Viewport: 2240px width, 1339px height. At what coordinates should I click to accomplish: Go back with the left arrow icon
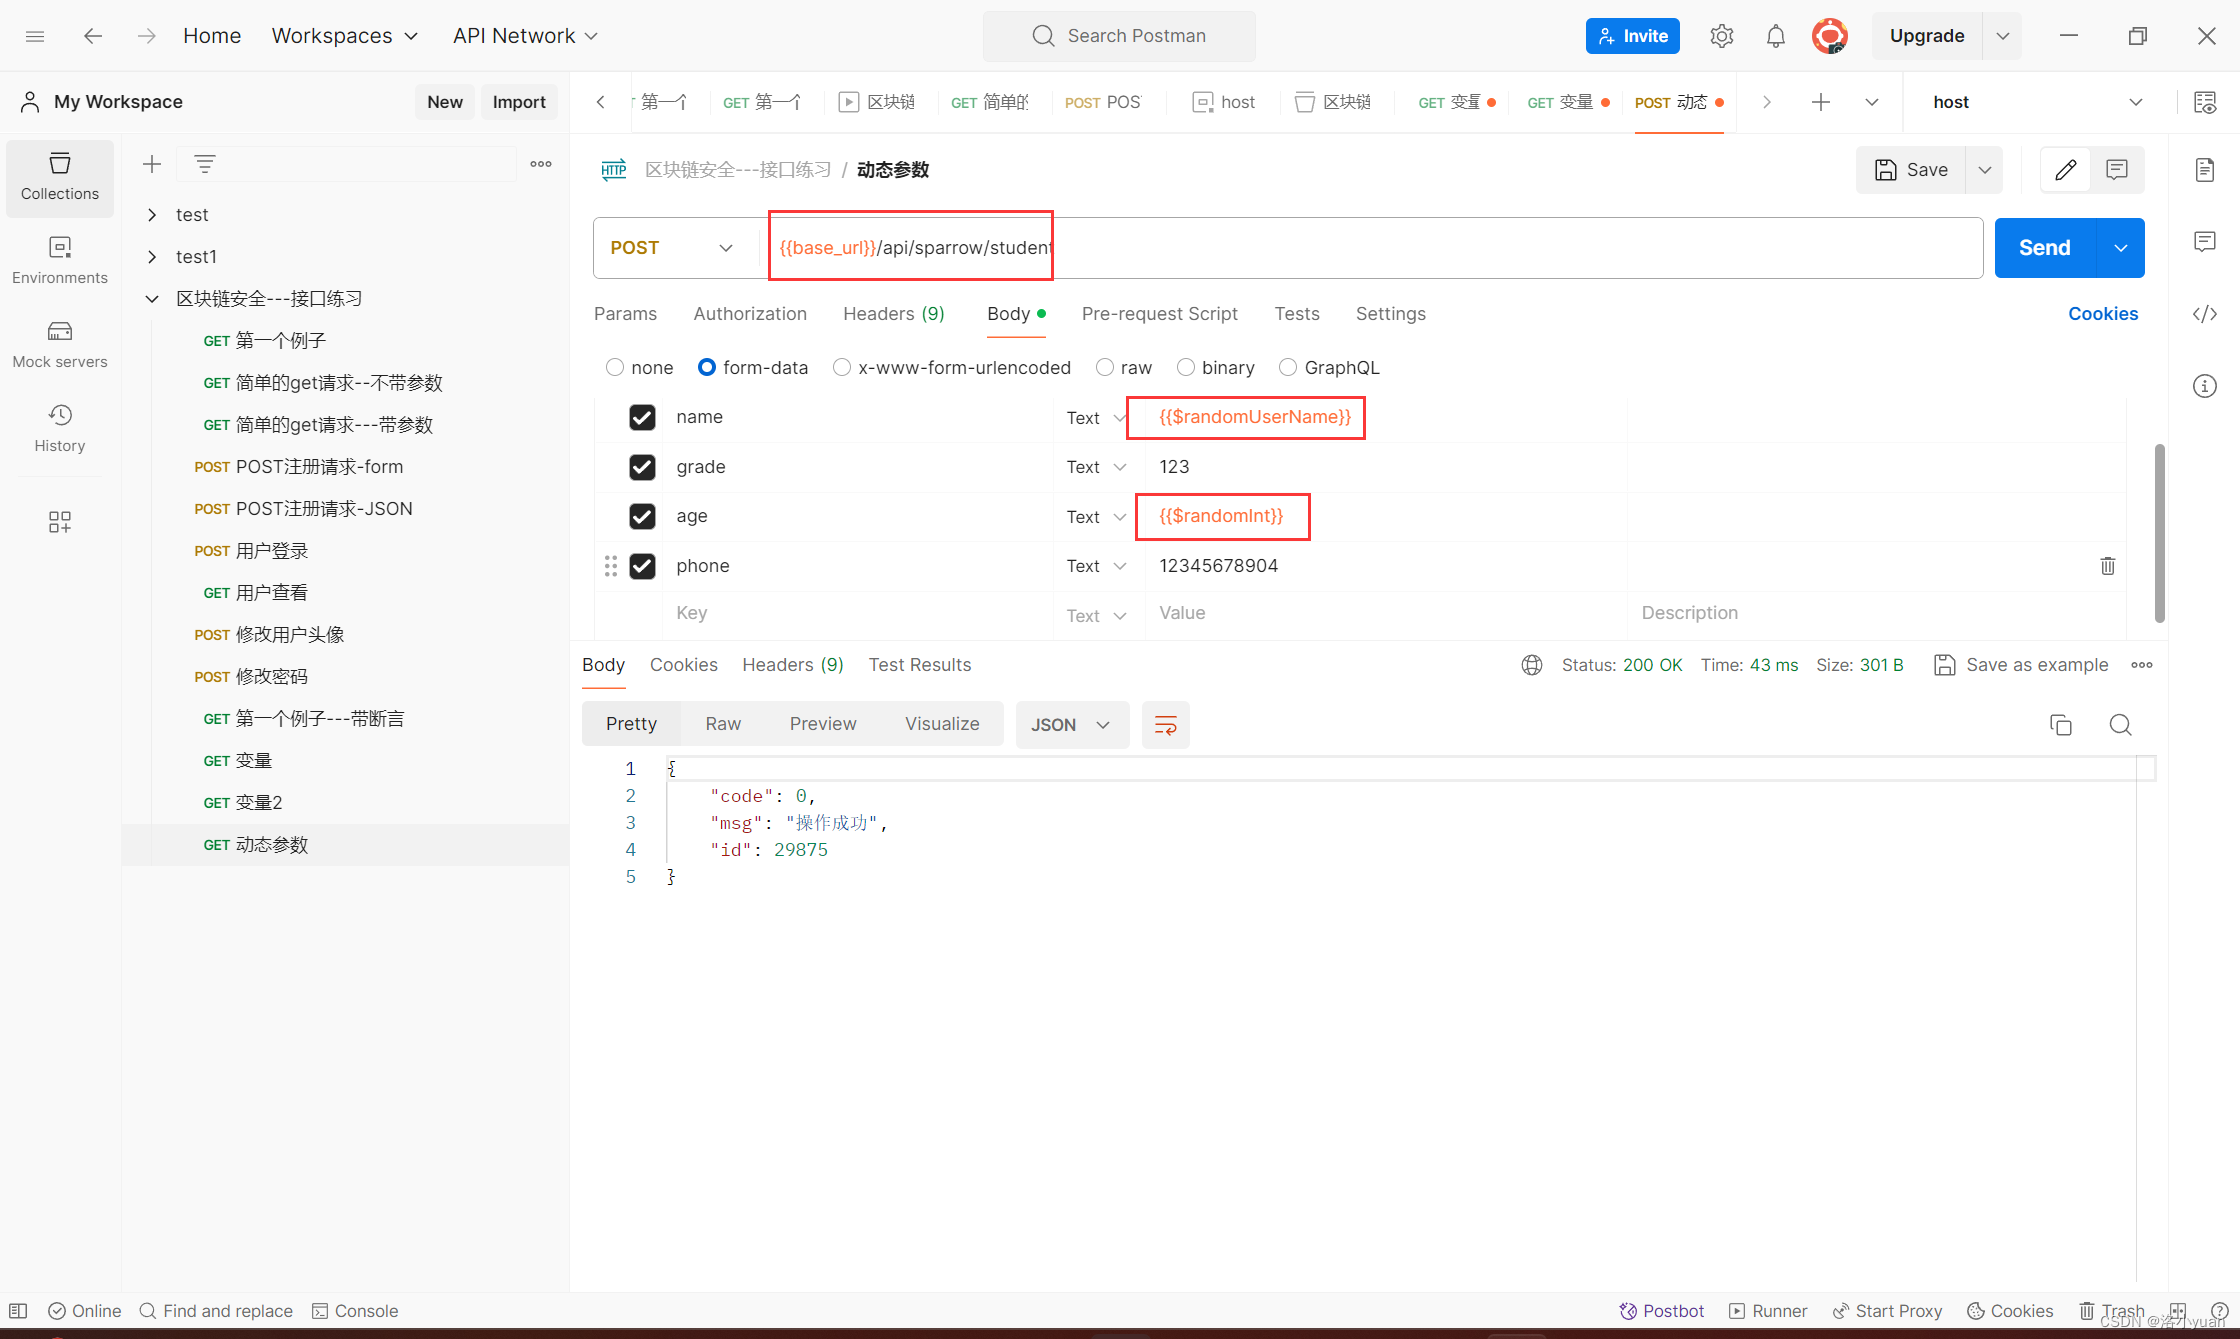[93, 36]
